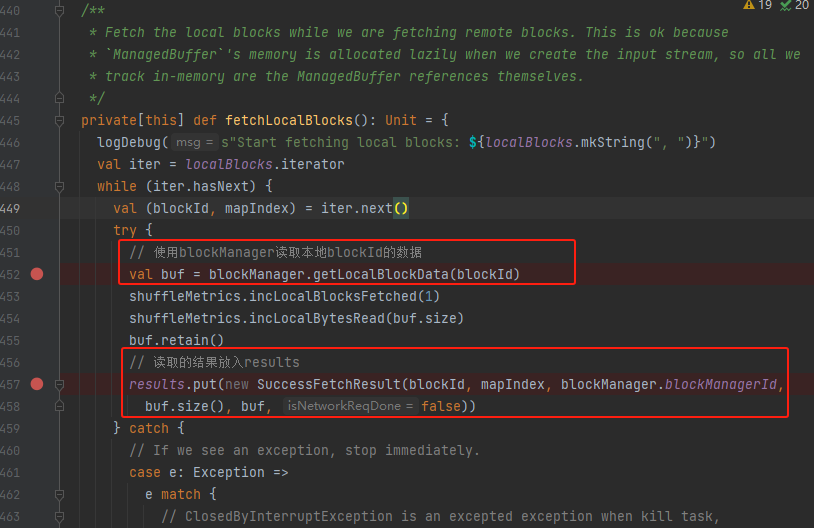
Task: Place caret at 'iter.next' parentheses
Action: (401, 208)
